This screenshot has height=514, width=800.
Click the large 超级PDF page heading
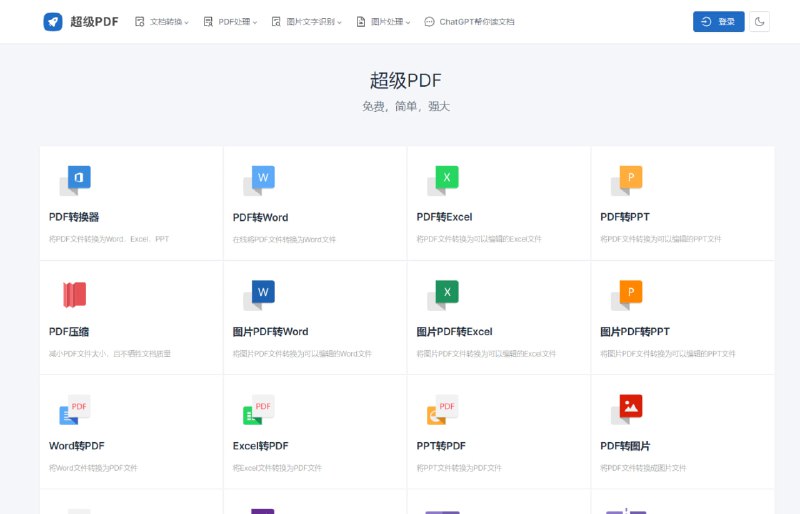coord(406,81)
